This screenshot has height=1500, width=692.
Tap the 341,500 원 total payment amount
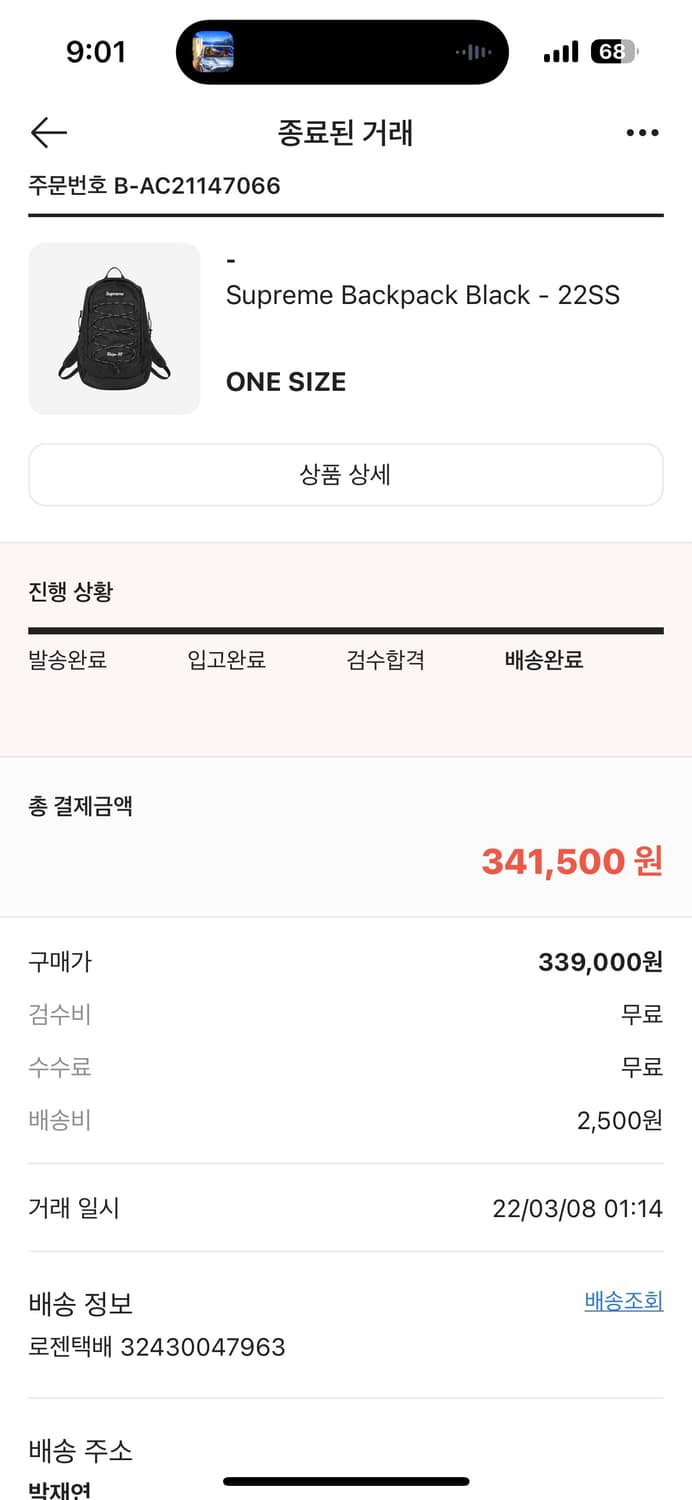[572, 861]
